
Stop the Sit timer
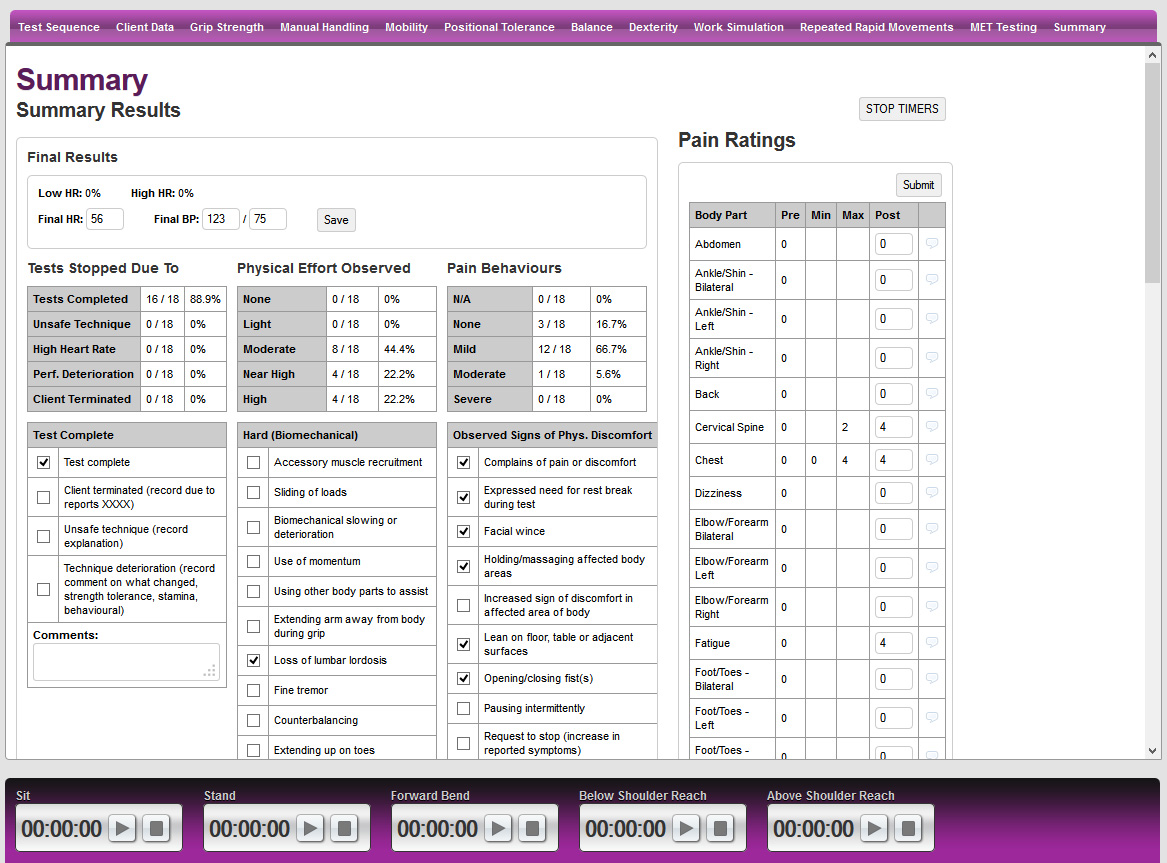point(154,827)
